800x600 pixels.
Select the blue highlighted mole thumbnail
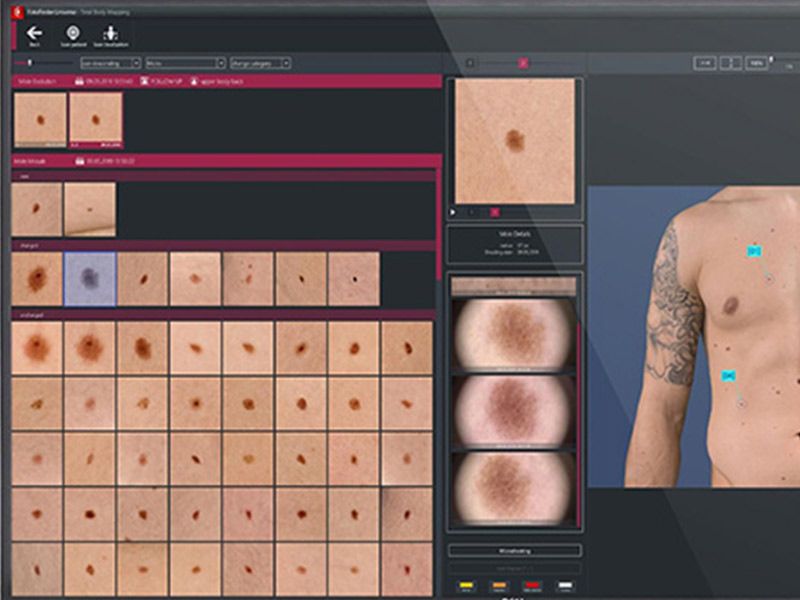(x=90, y=278)
